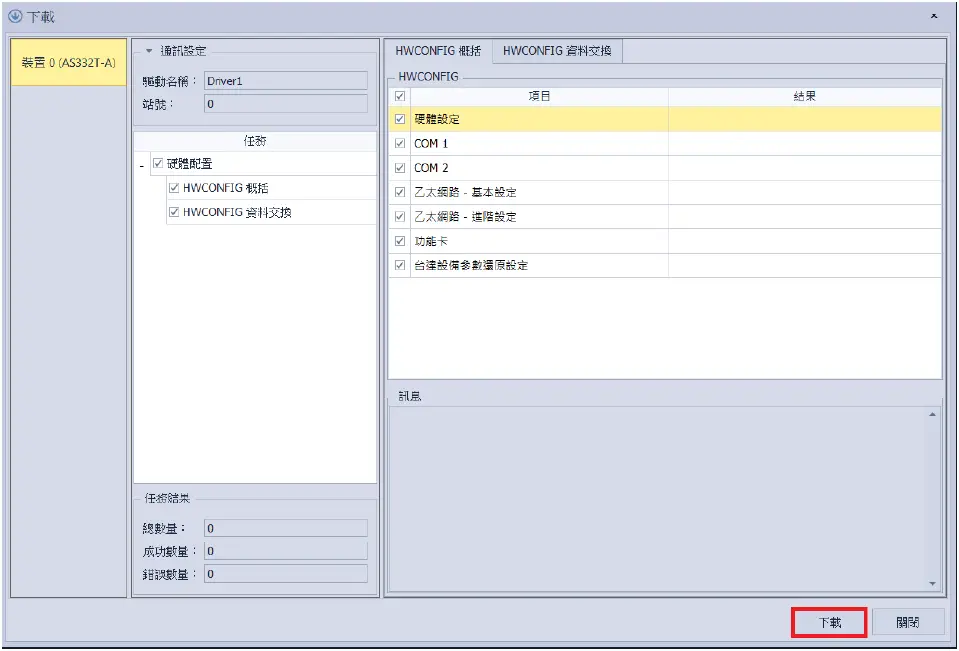Uncheck the 台達設備參數還原設定 item
Image resolution: width=959 pixels, height=651 pixels.
coord(400,265)
